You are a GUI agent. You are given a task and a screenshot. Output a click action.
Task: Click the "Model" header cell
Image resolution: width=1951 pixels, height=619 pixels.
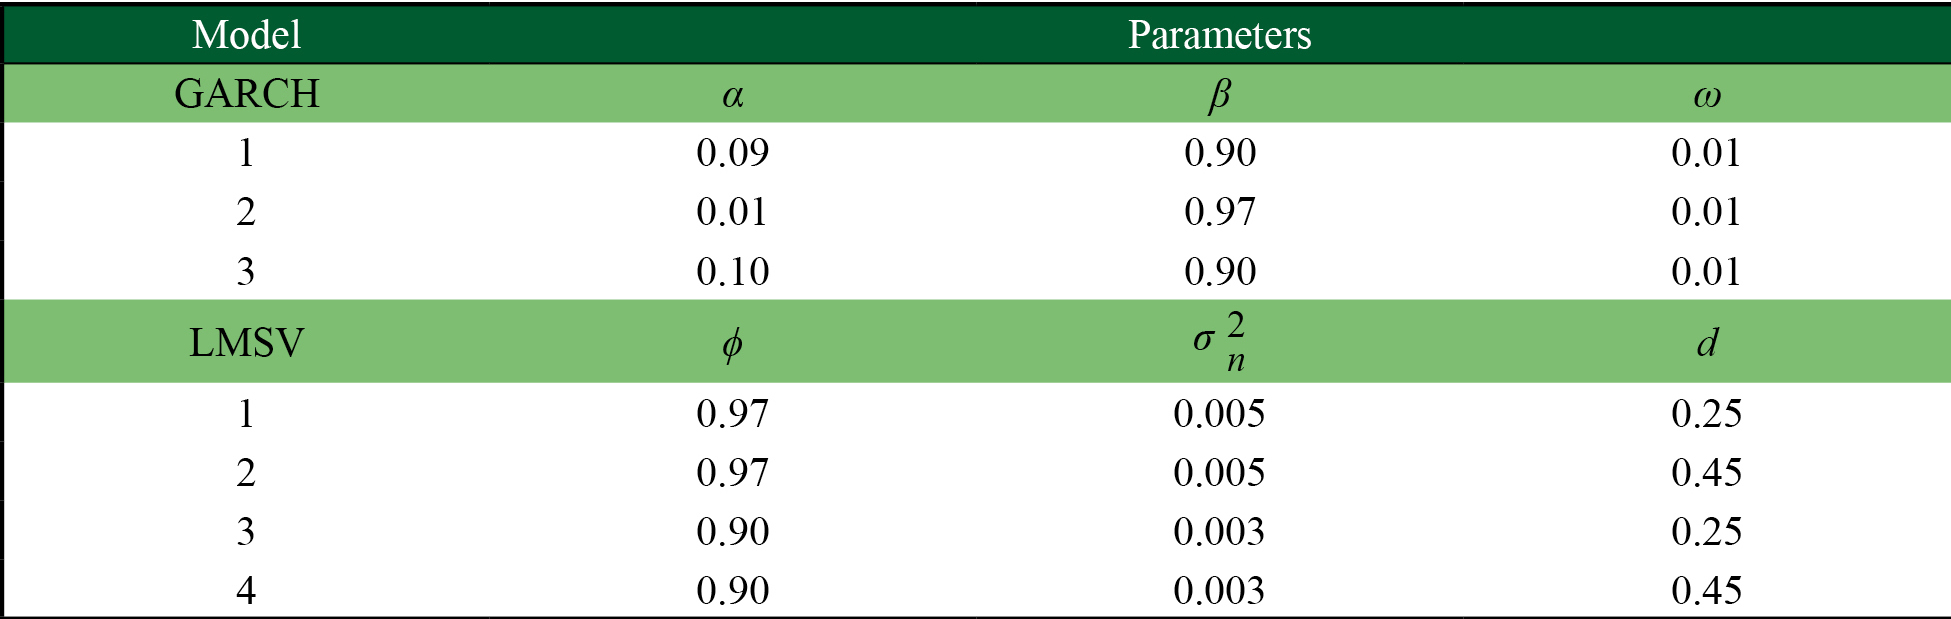click(246, 35)
